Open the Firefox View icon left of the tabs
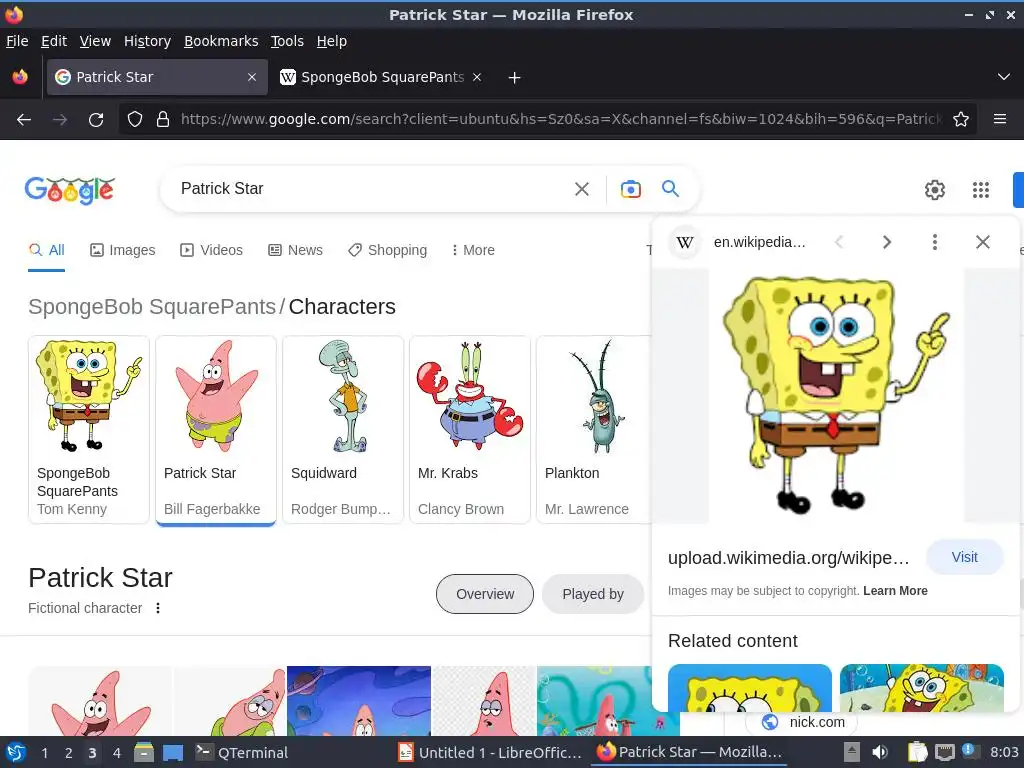This screenshot has height=768, width=1024. (20, 77)
